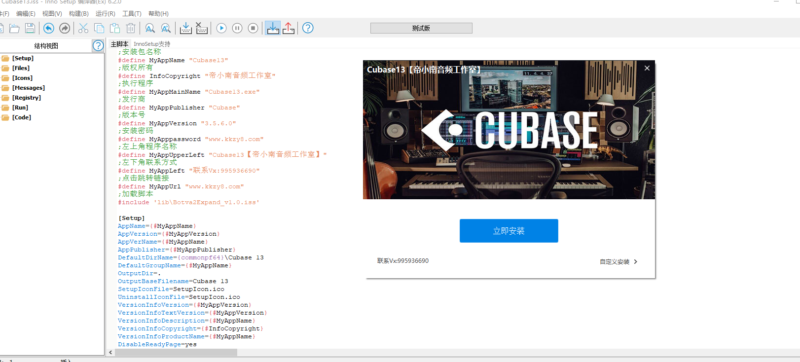Click the Cubase banner image in installer
Viewport: 800px width, 362px height.
[509, 130]
